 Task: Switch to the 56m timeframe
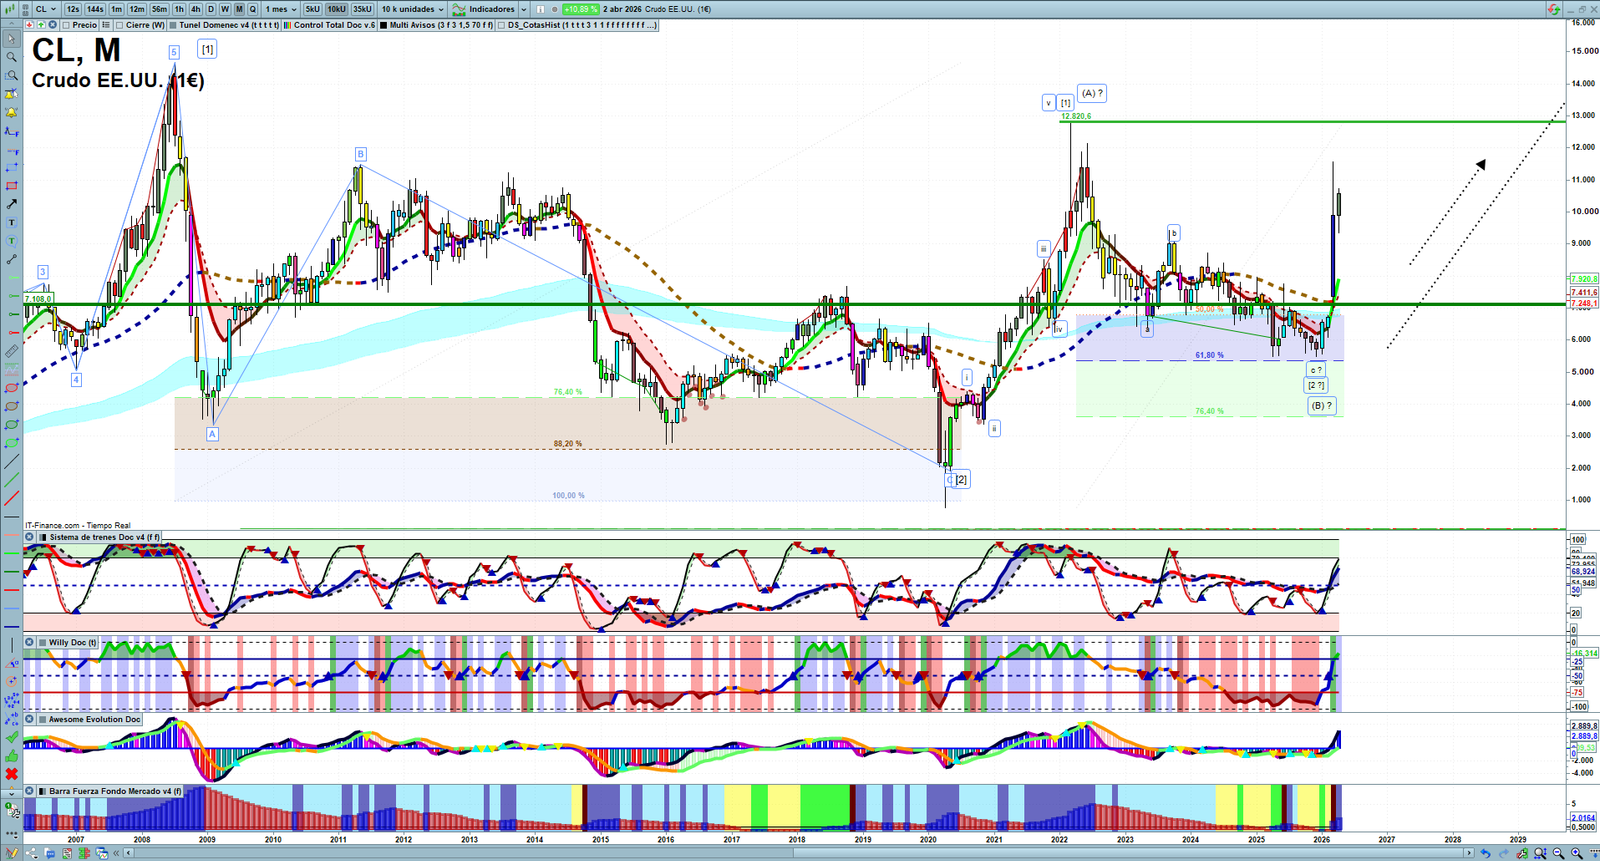[x=159, y=9]
